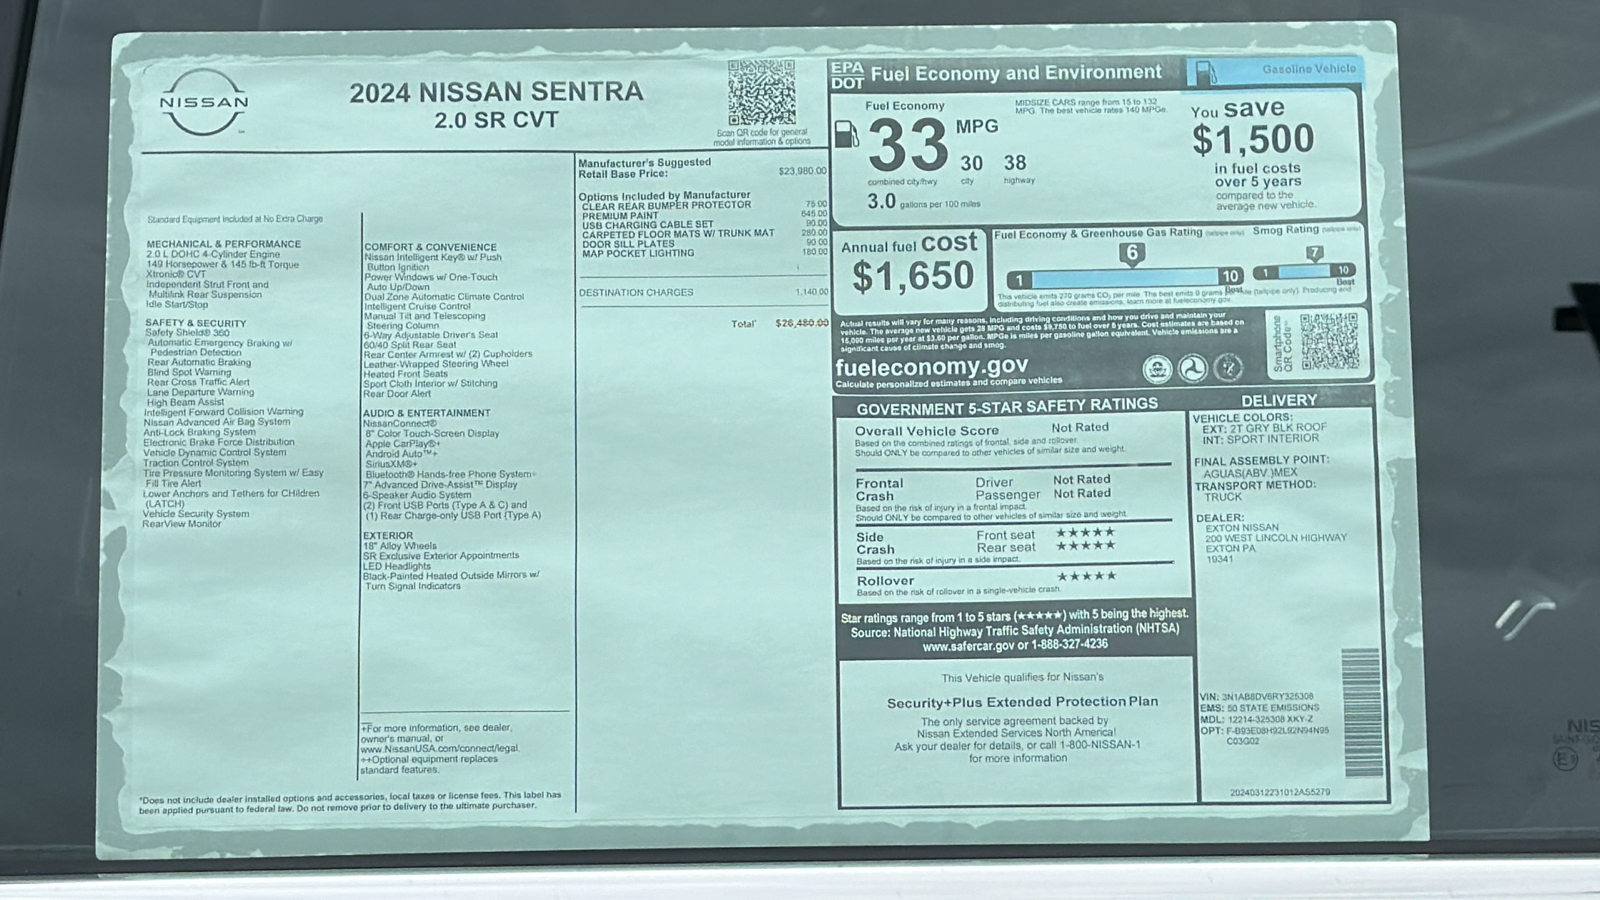Click the DESTINATION CHARGES line
The width and height of the screenshot is (1600, 900).
click(x=703, y=292)
